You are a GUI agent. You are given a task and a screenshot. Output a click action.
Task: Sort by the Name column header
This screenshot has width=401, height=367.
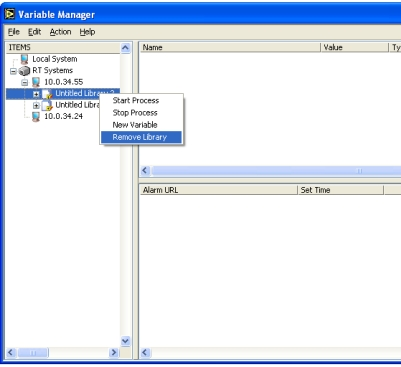click(x=230, y=48)
